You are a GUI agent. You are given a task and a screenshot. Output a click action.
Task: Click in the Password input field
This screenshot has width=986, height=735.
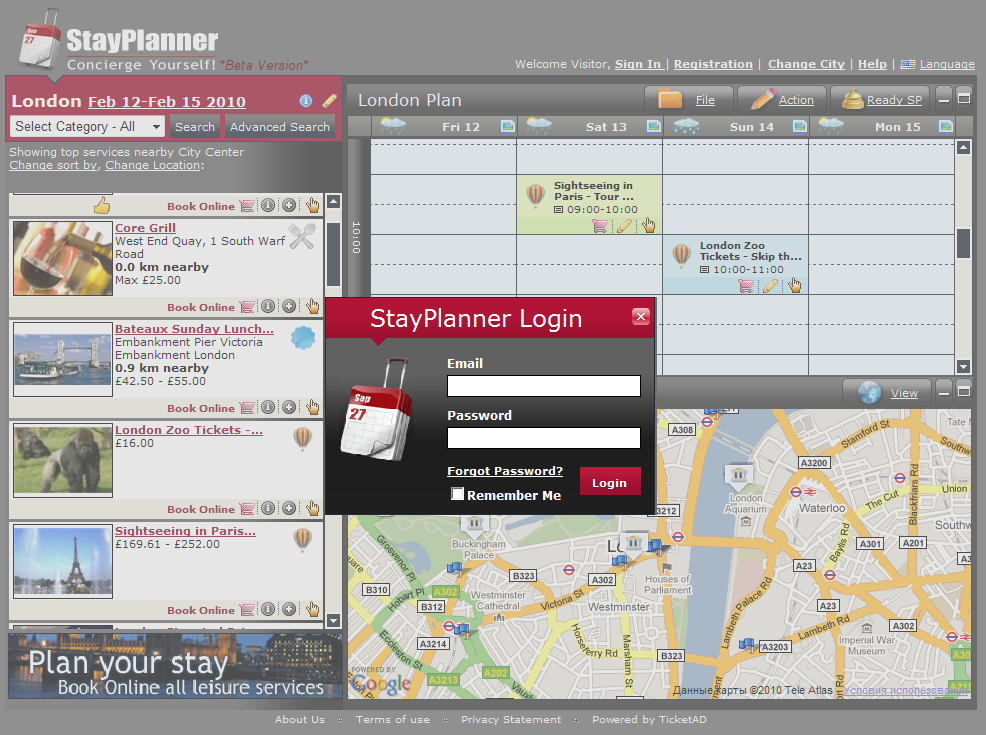(544, 438)
